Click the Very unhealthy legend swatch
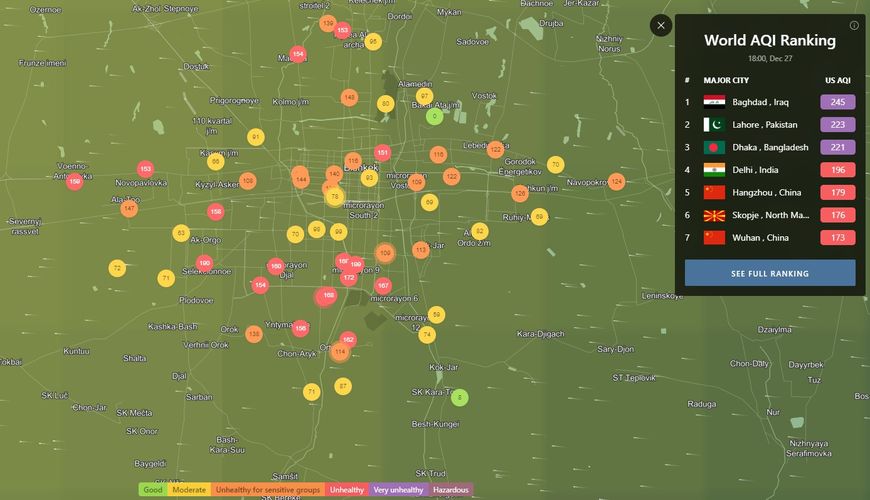The width and height of the screenshot is (870, 500). point(398,490)
